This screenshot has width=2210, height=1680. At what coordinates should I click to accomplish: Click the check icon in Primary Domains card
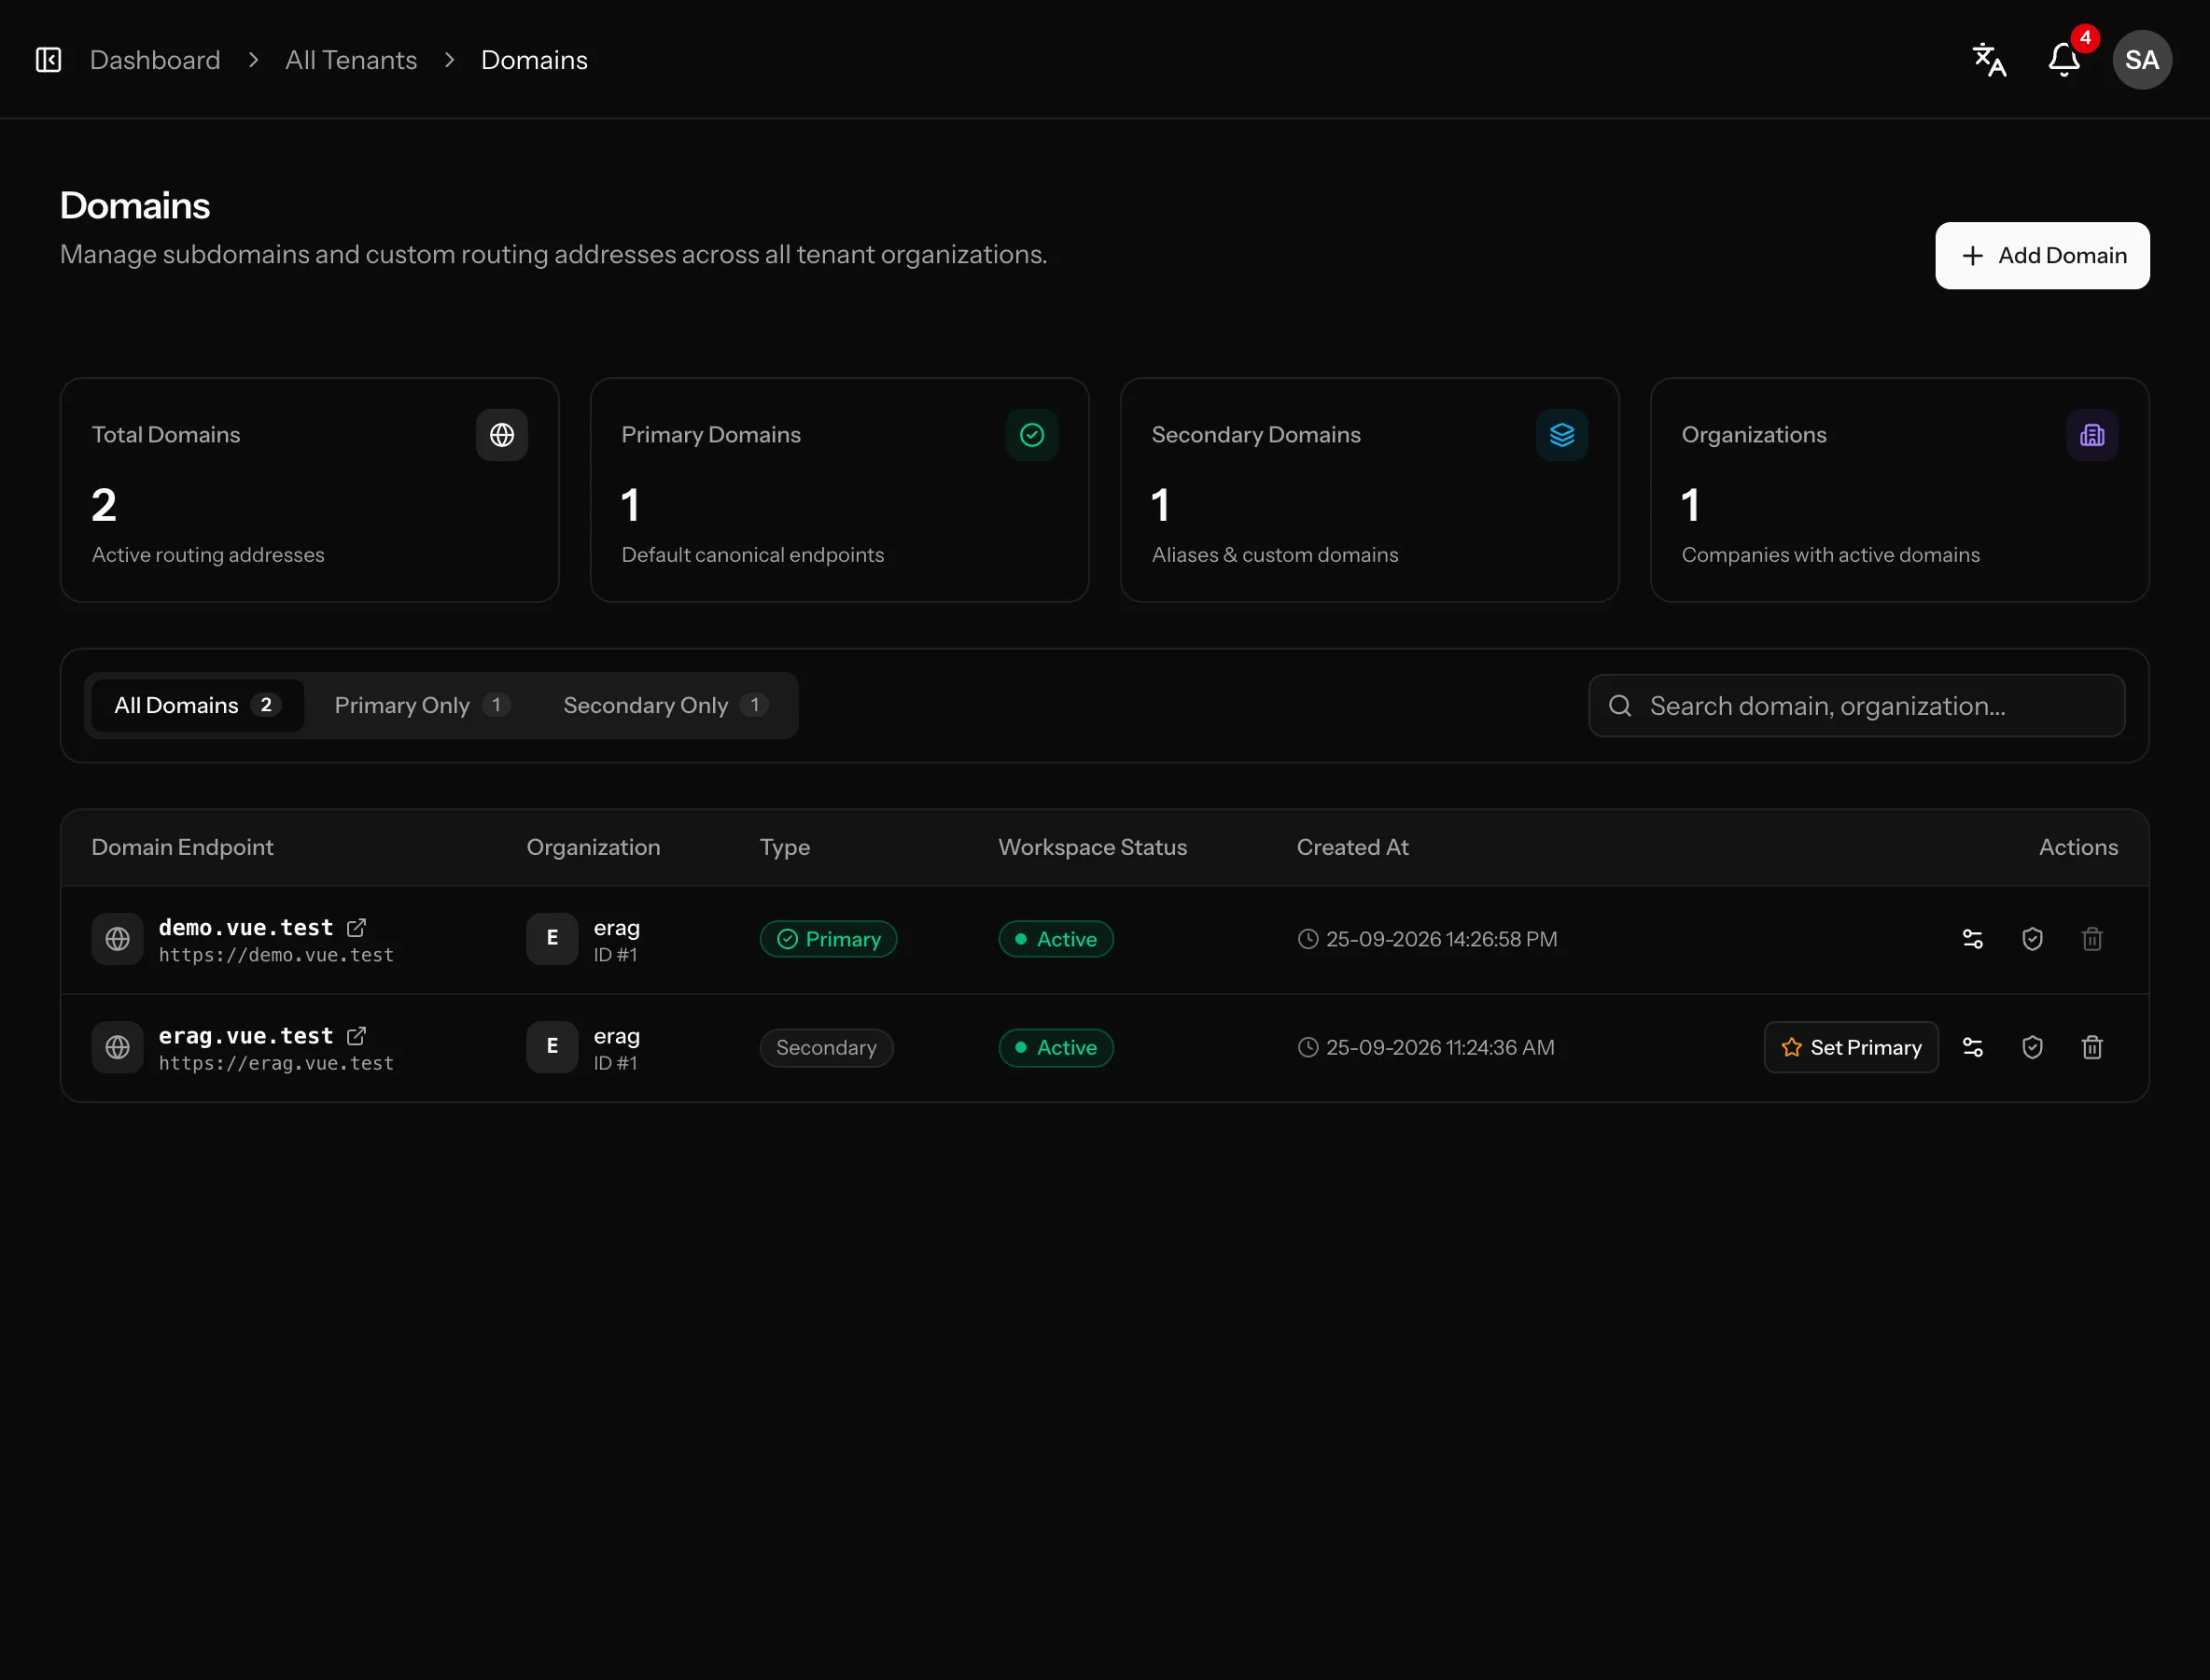[x=1032, y=435]
